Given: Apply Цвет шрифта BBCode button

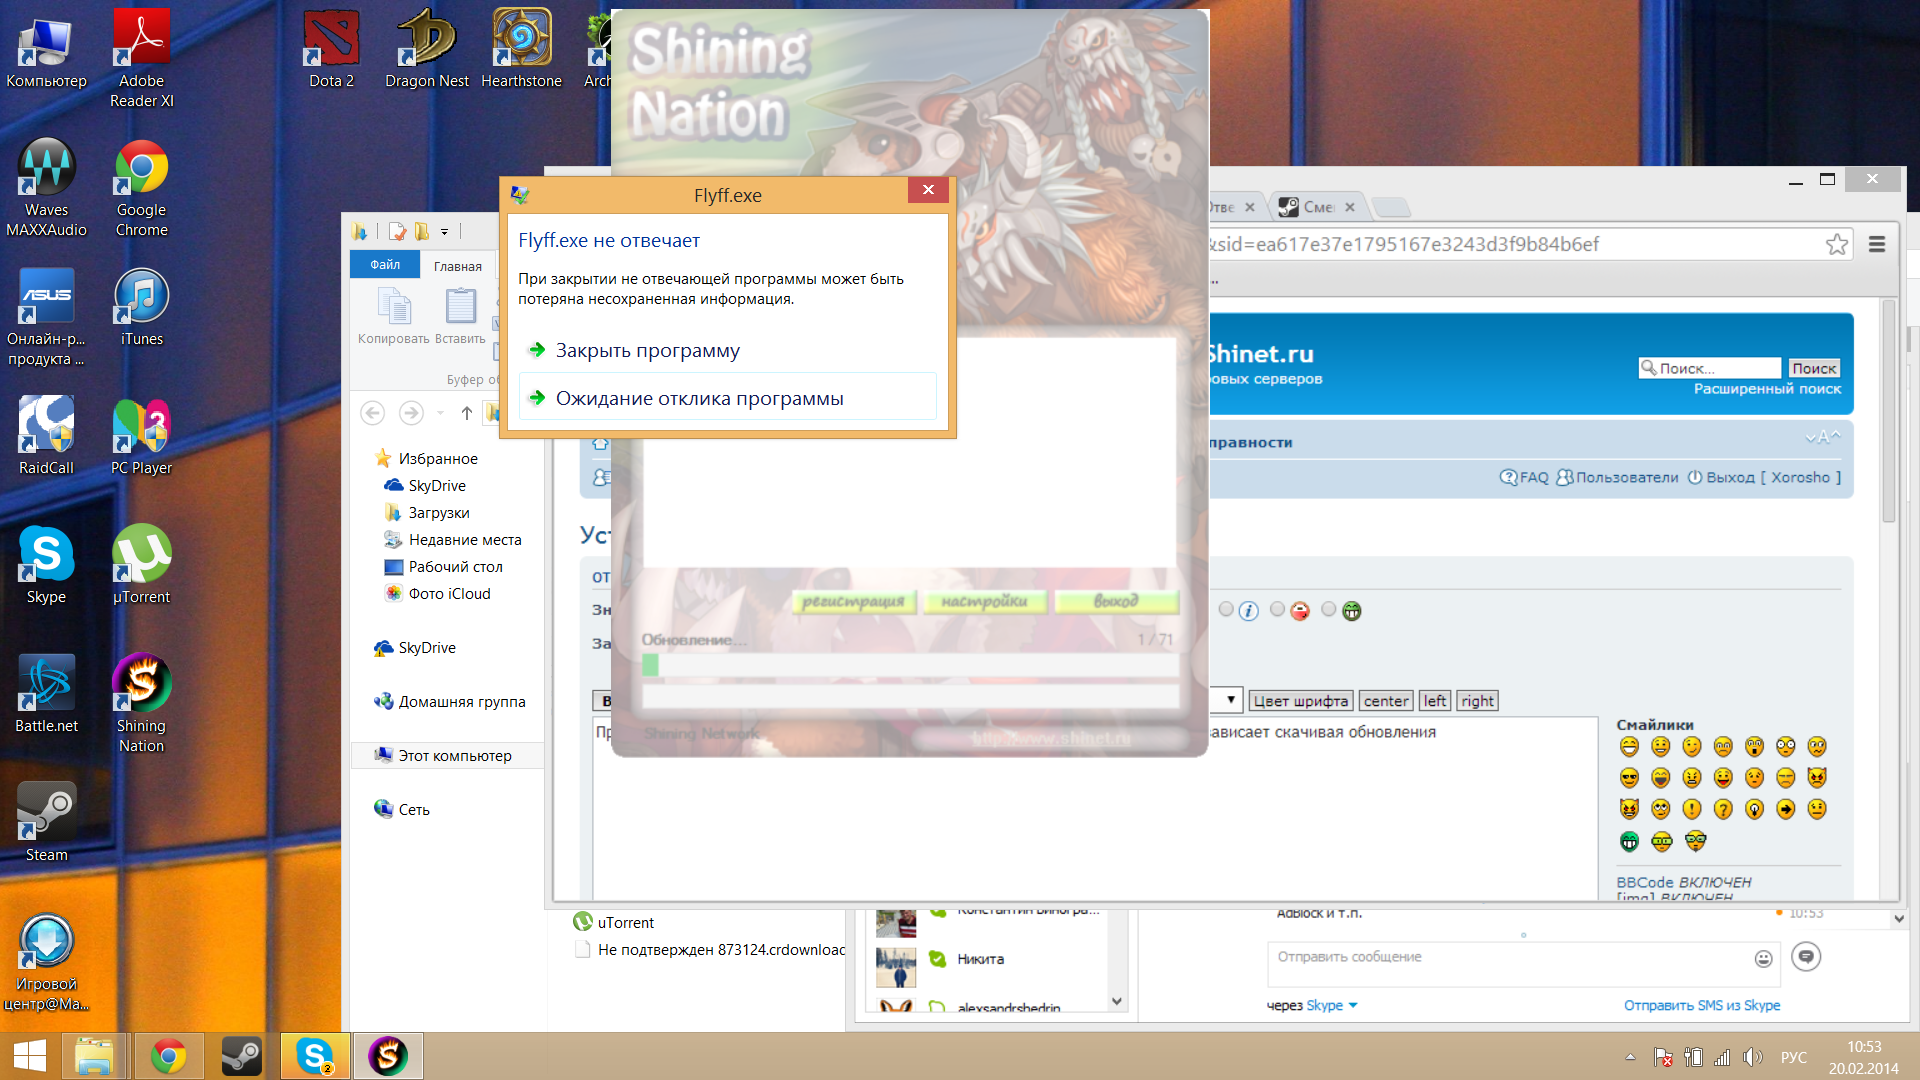Looking at the screenshot, I should click(x=1300, y=701).
